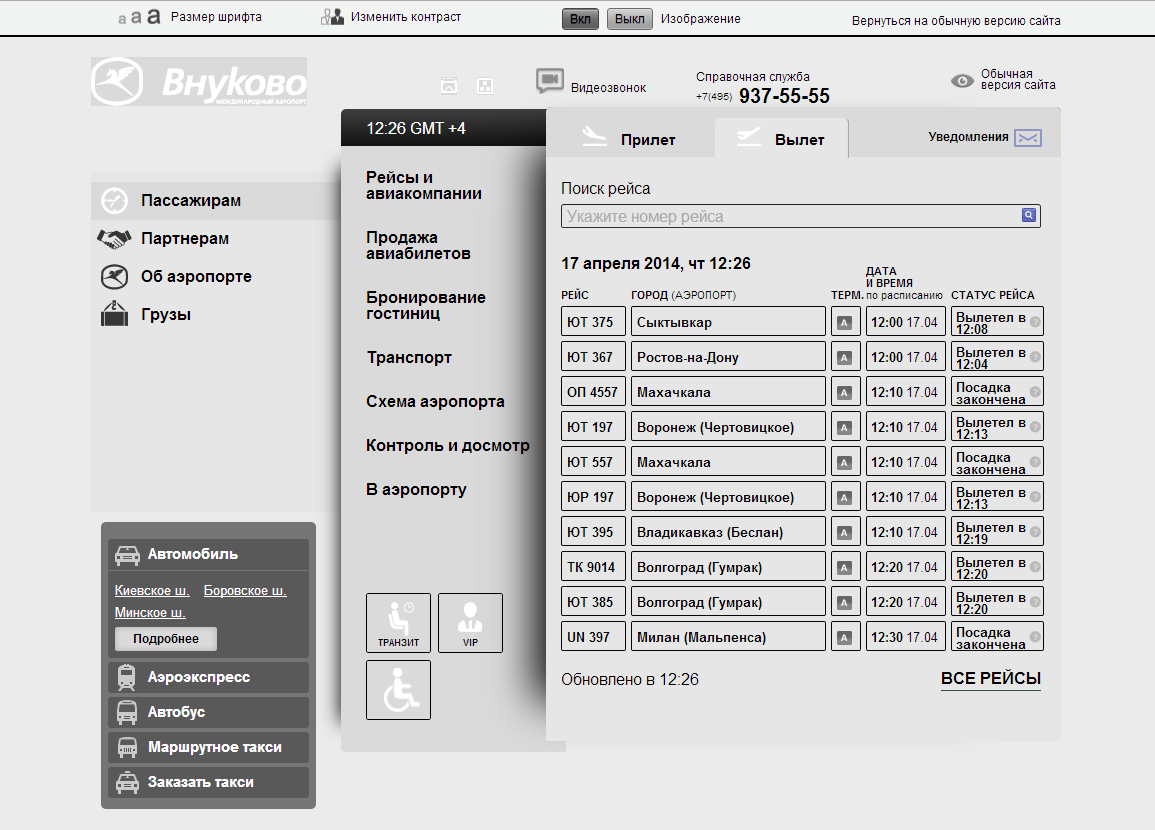
Task: Toggle contrast with Изменить контраст
Action: [392, 17]
